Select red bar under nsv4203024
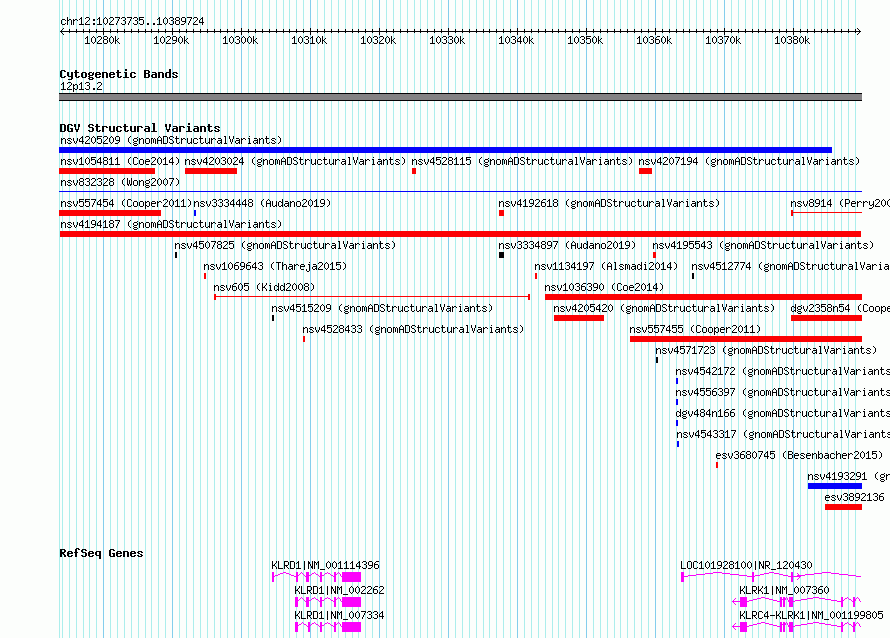This screenshot has width=890, height=638. click(211, 171)
